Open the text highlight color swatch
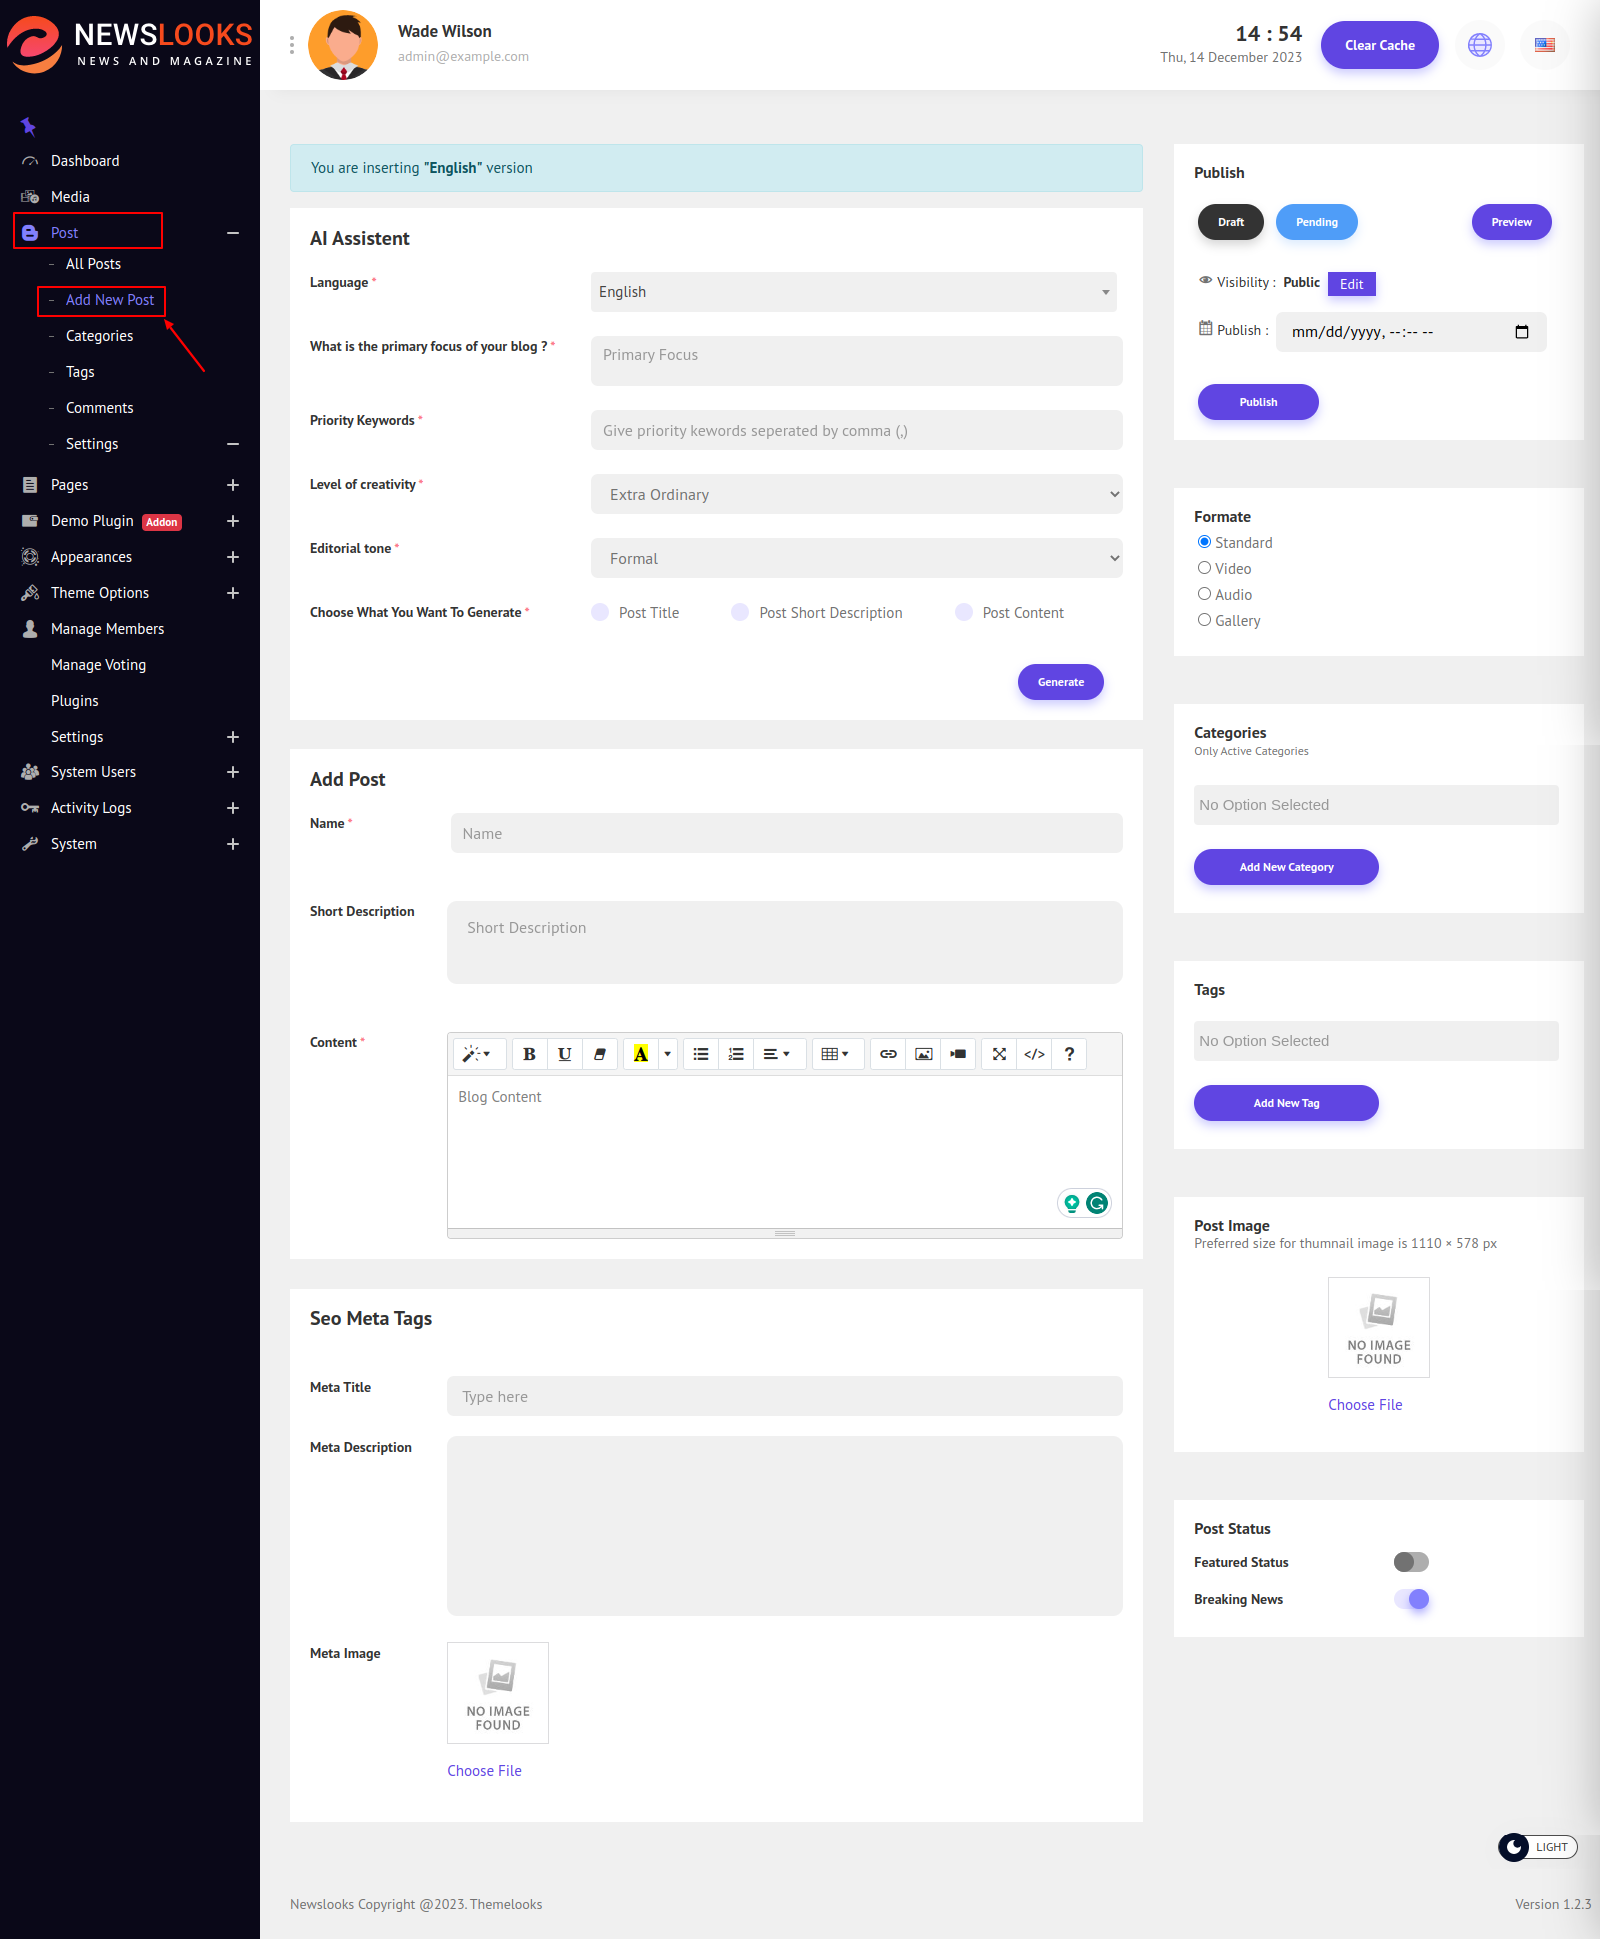 click(x=641, y=1054)
